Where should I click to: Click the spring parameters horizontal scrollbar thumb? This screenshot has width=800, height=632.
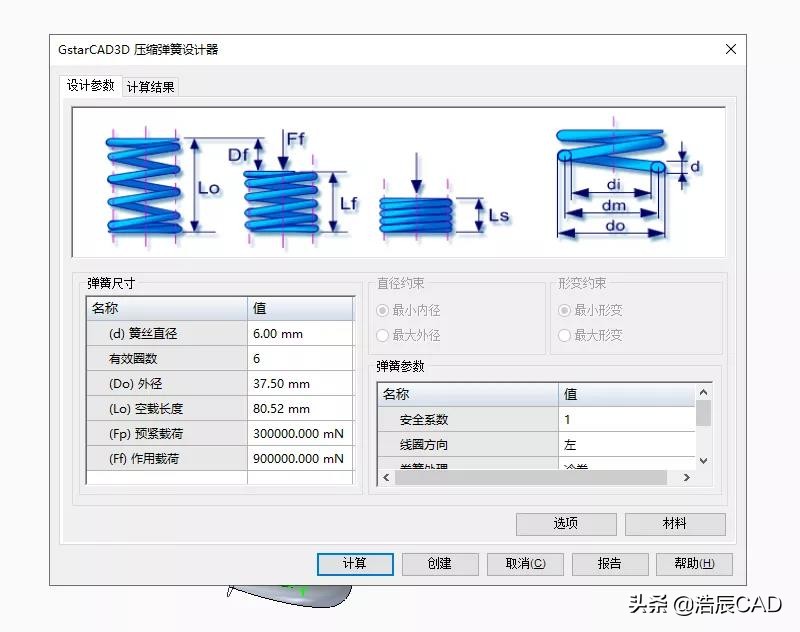pyautogui.click(x=531, y=477)
